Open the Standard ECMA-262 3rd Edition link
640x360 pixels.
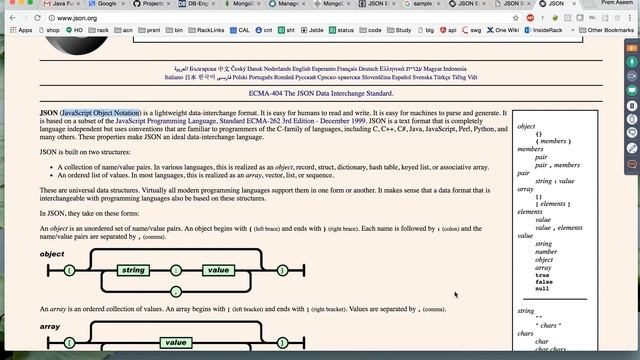click(x=293, y=121)
